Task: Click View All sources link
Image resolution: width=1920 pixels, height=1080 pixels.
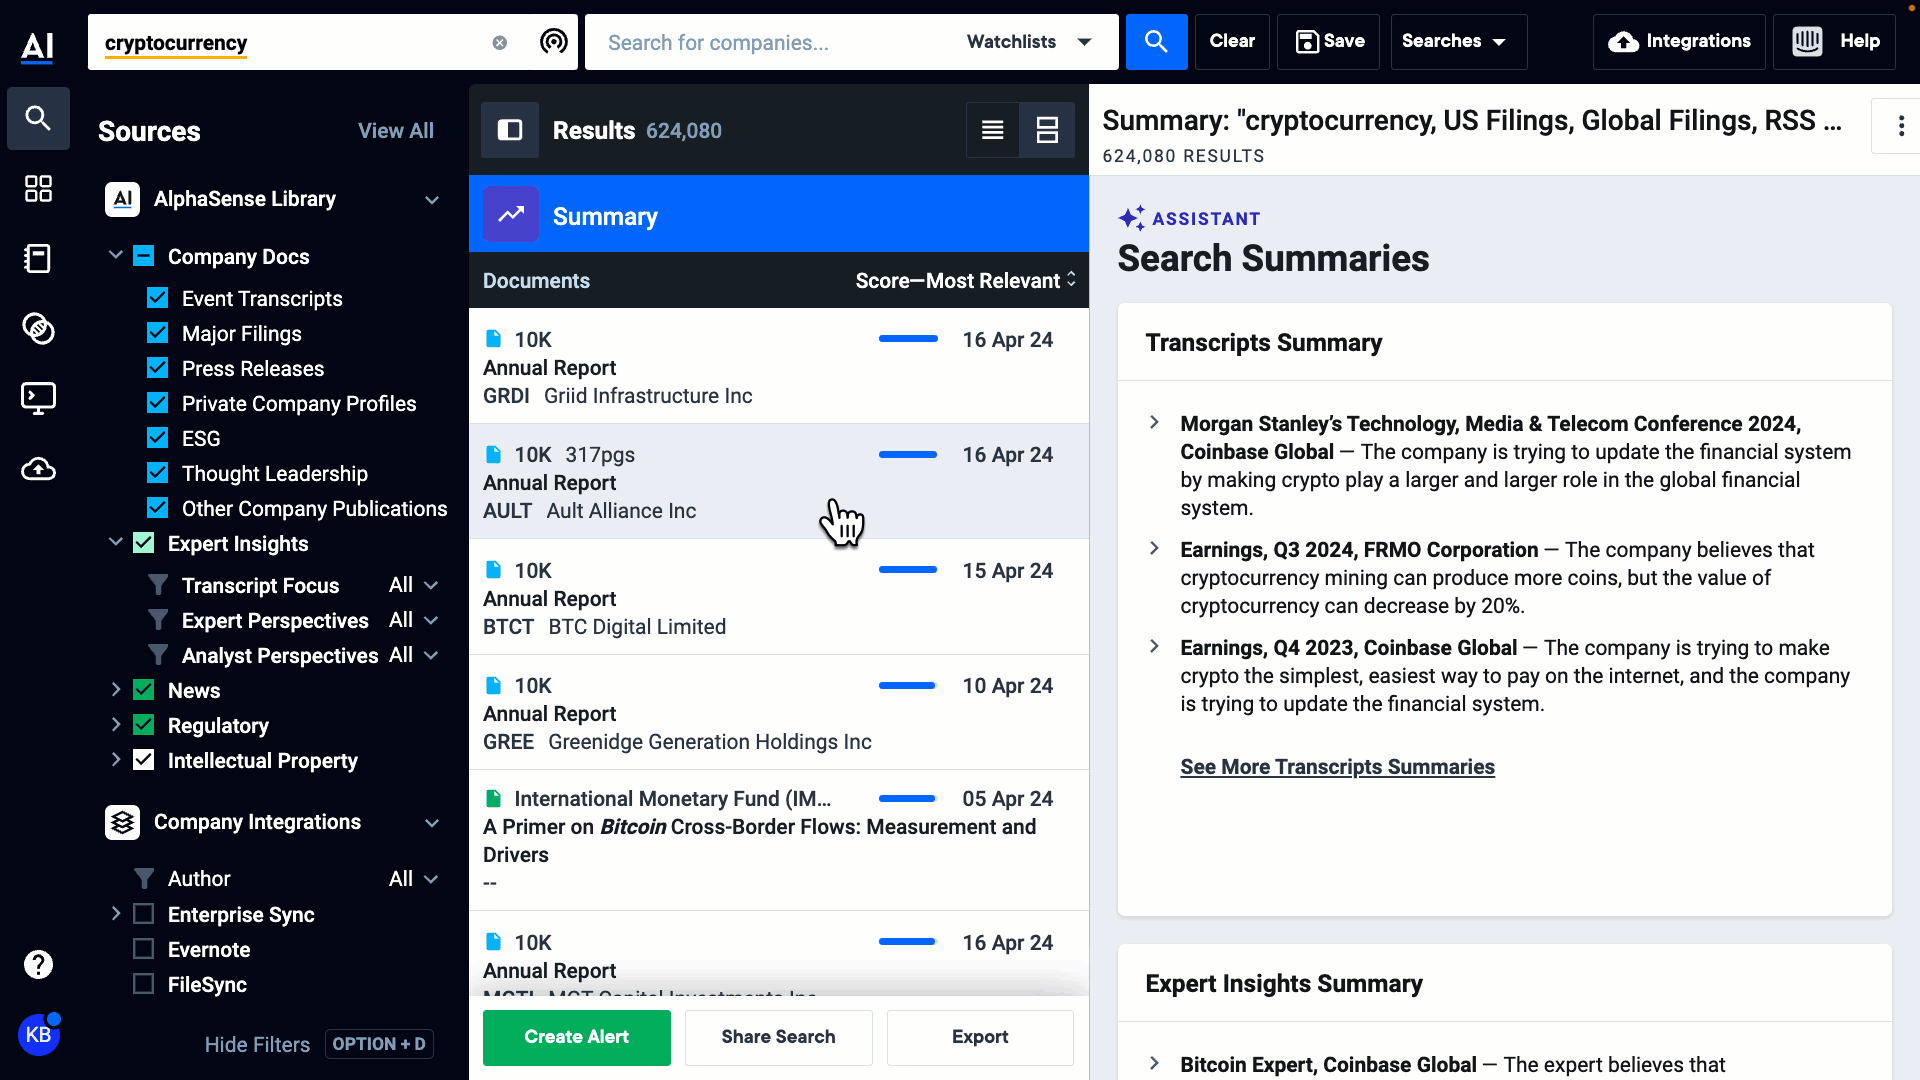Action: pos(396,131)
